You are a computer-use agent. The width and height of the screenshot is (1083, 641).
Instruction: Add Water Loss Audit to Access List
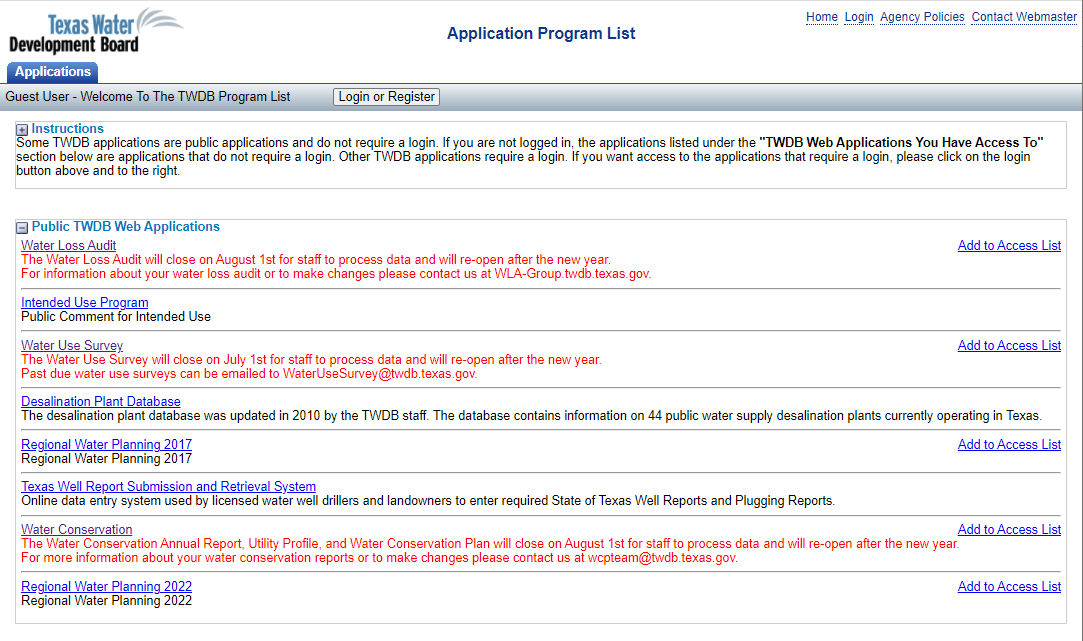[x=1009, y=245]
